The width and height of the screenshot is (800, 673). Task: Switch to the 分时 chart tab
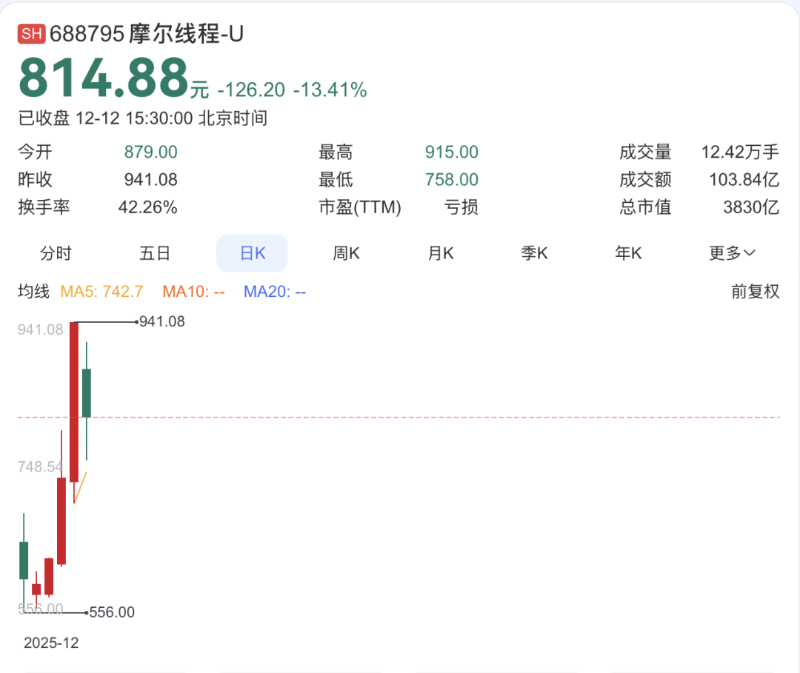tap(56, 253)
